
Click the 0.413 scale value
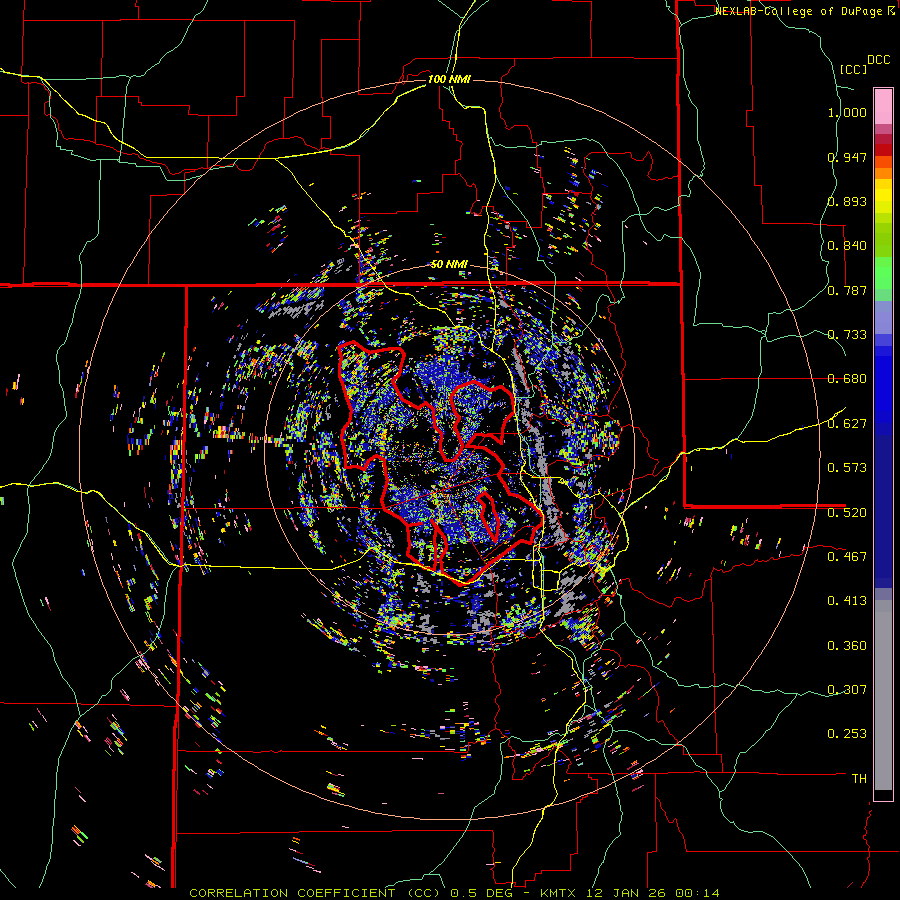(847, 601)
